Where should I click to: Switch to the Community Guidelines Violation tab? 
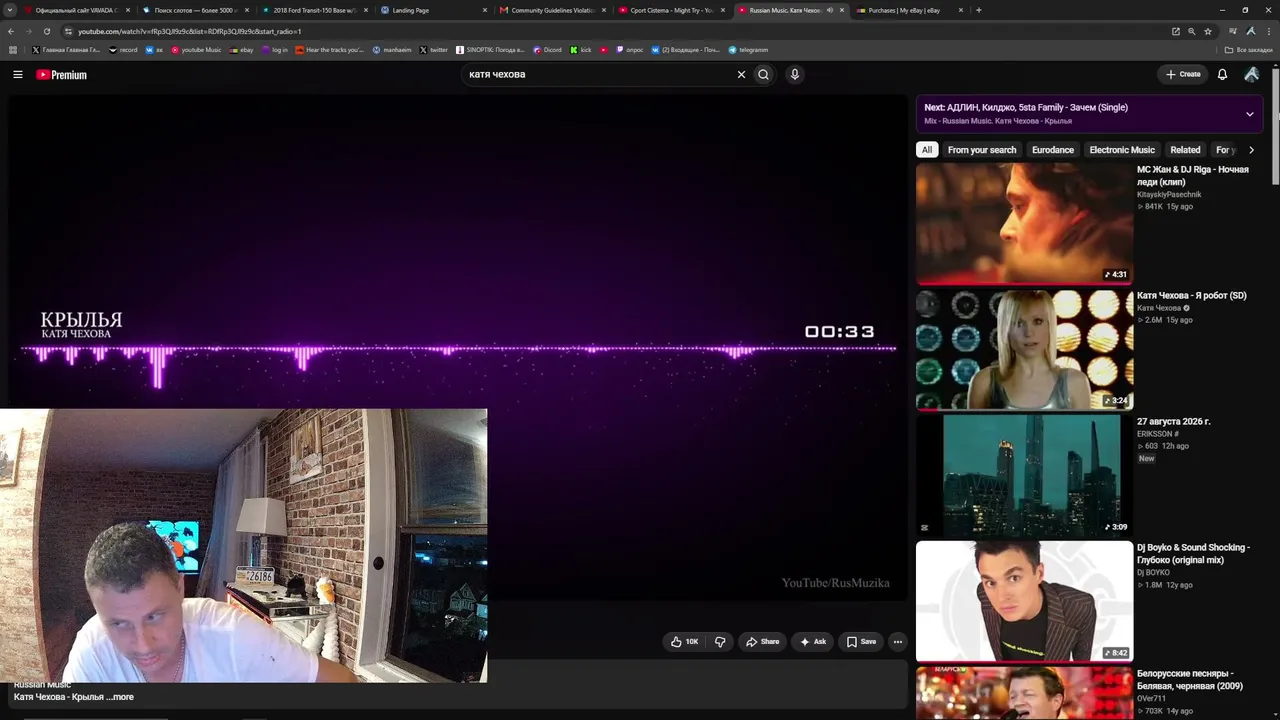click(x=553, y=10)
